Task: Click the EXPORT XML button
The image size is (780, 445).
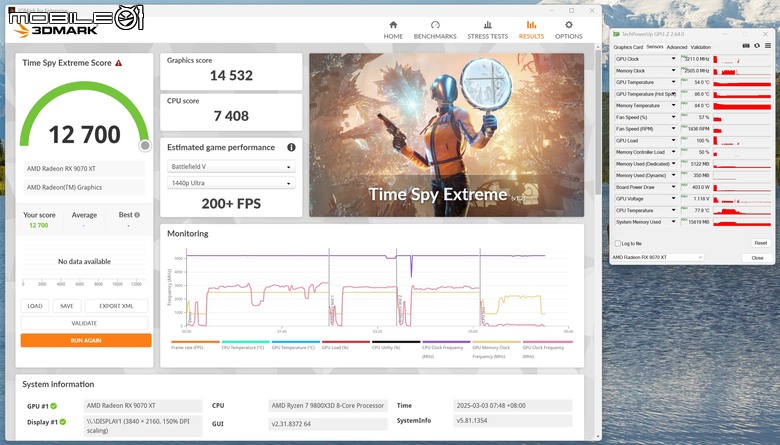Action: (x=116, y=306)
